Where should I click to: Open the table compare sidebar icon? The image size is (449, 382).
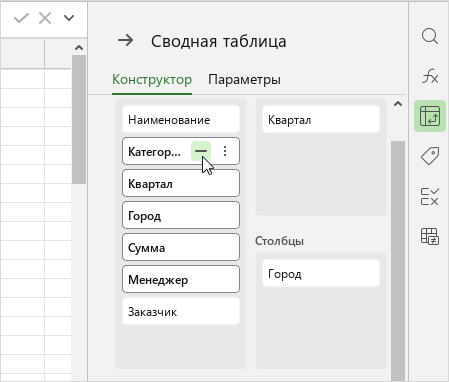click(x=430, y=236)
